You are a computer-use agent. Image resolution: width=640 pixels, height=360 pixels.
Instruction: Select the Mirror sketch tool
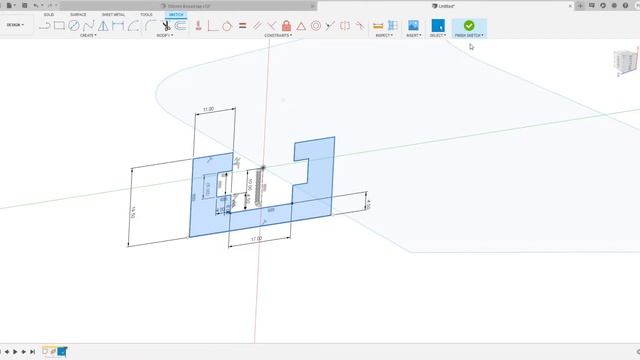pos(103,26)
